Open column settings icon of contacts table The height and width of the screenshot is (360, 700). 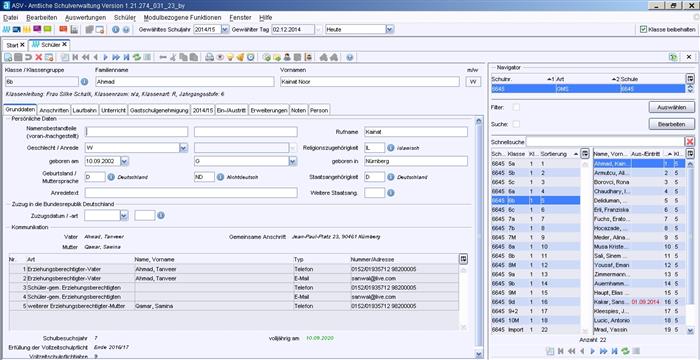coord(463,259)
